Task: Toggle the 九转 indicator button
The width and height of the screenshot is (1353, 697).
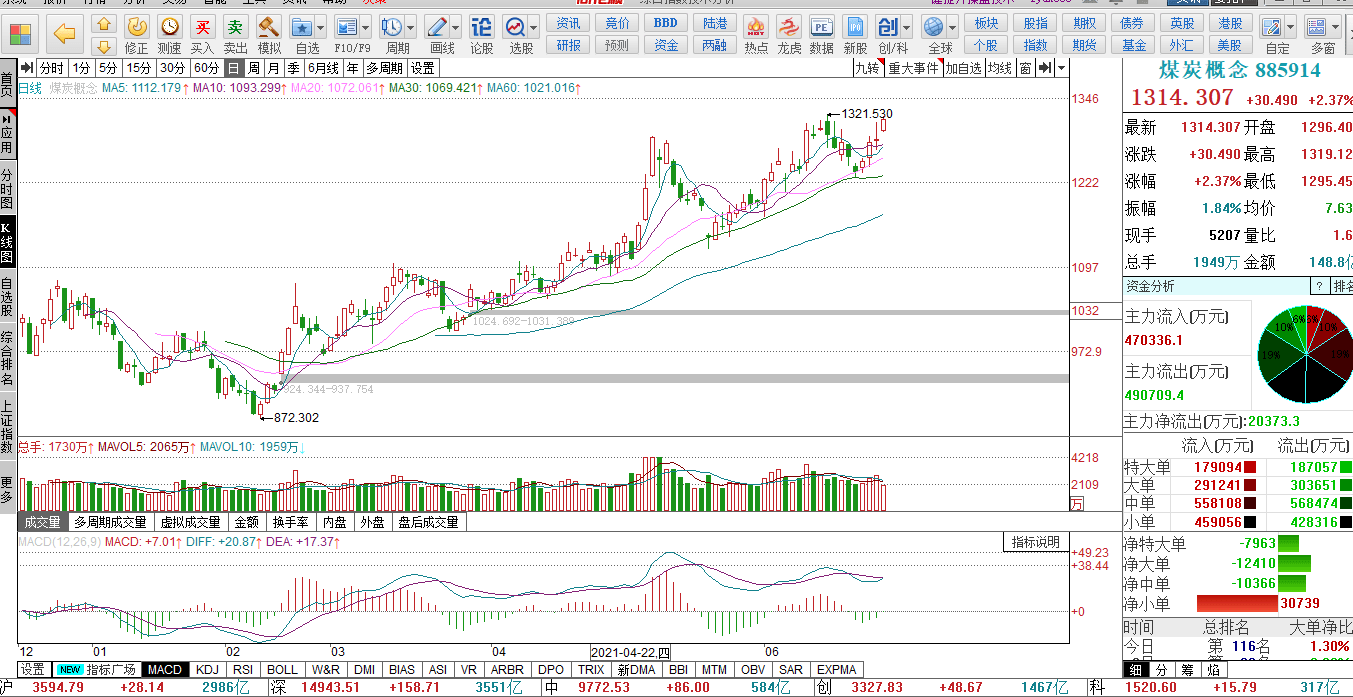Action: pos(868,68)
